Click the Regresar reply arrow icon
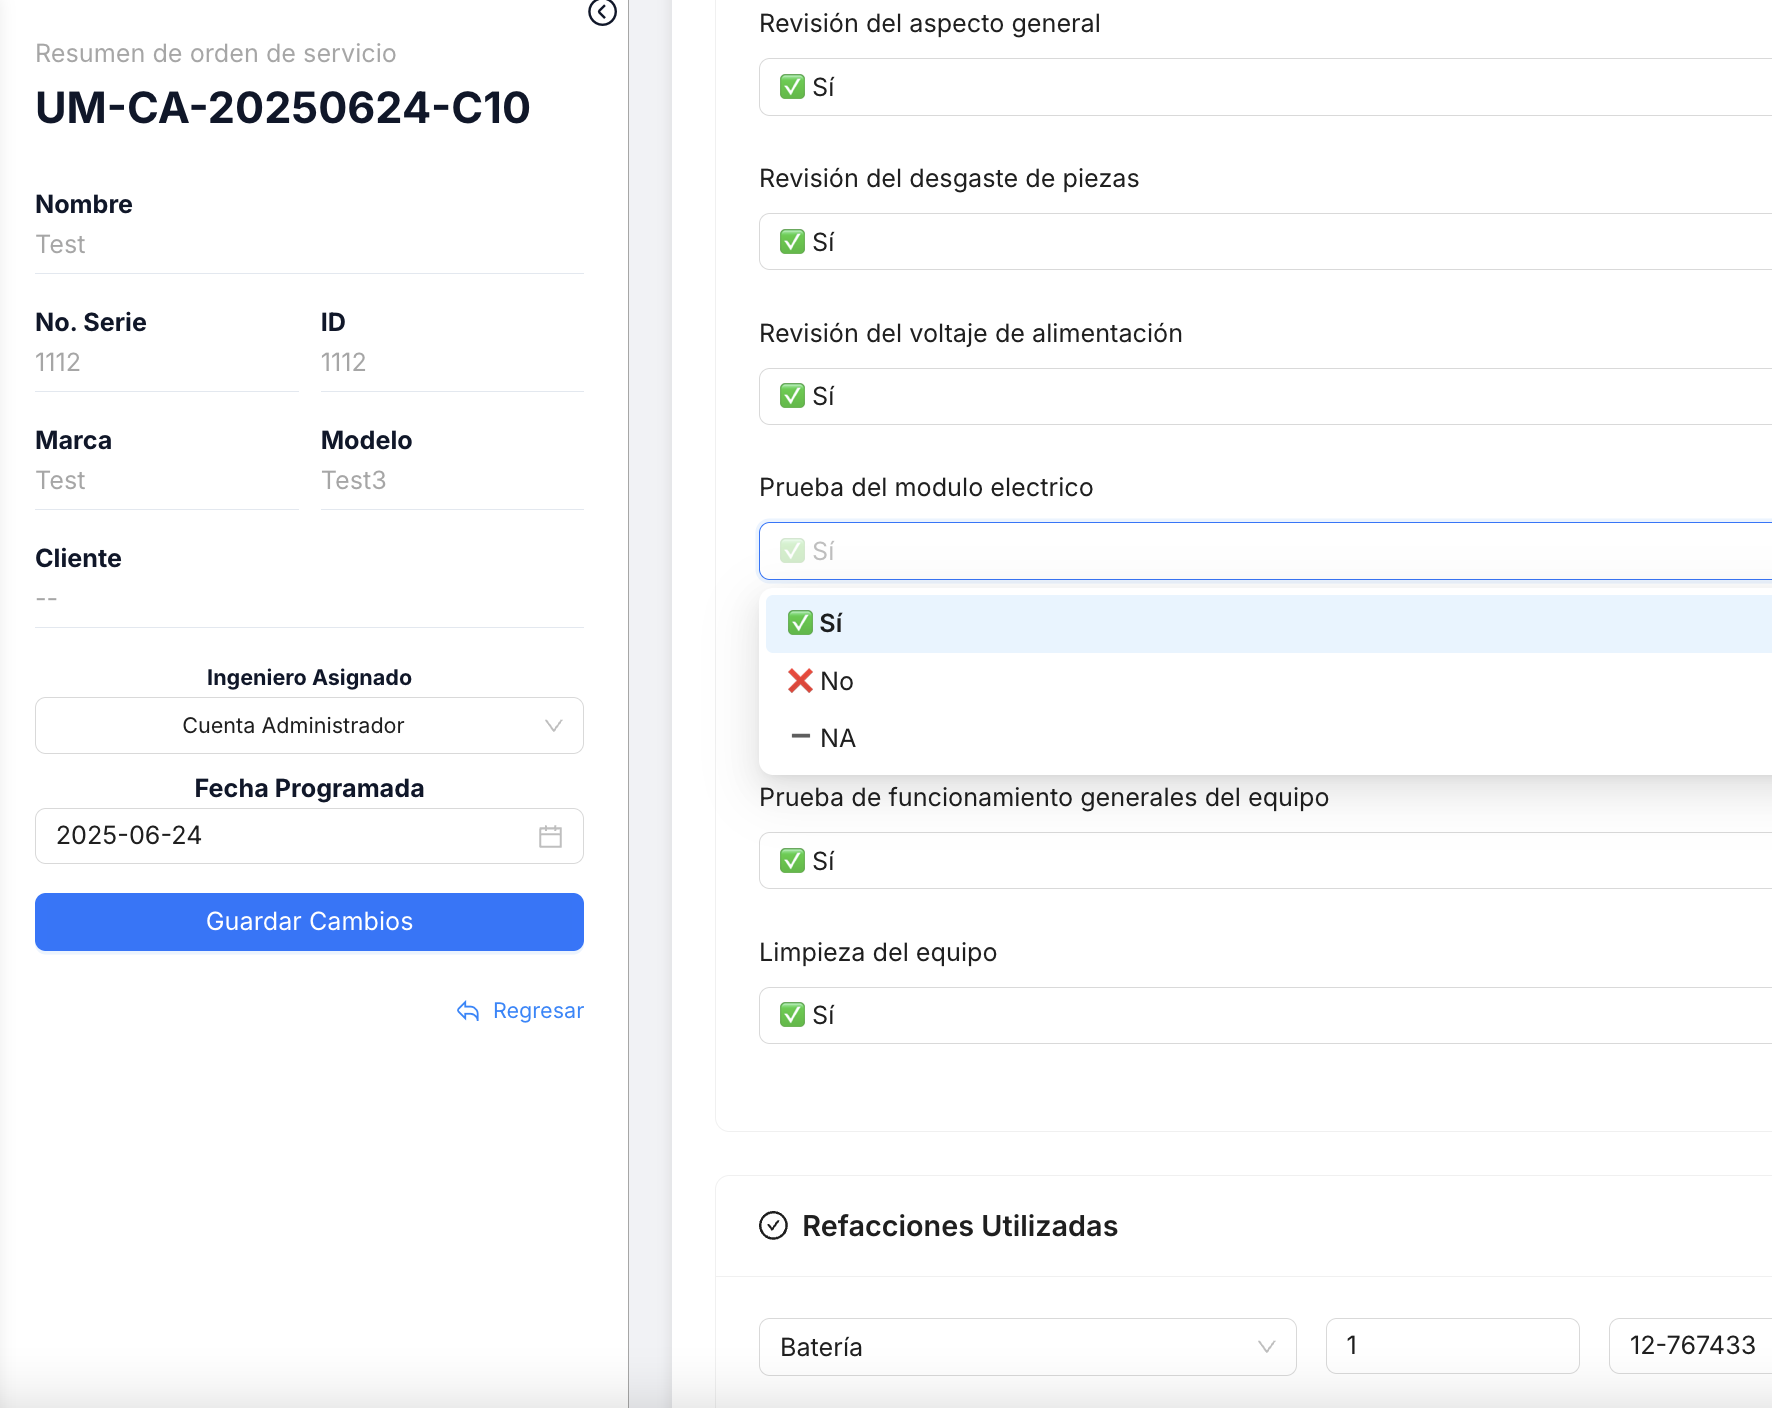This screenshot has height=1408, width=1772. click(x=468, y=1011)
